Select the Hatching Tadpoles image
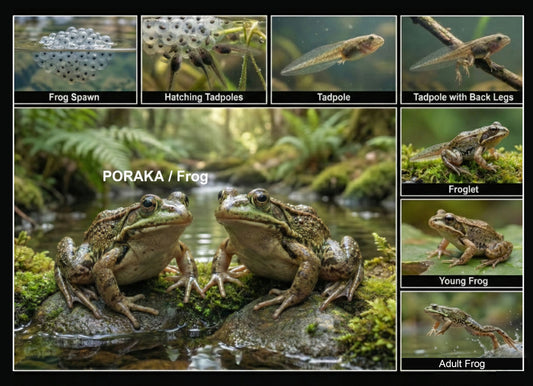Screen dimensions: 533x386 pyautogui.click(x=204, y=54)
